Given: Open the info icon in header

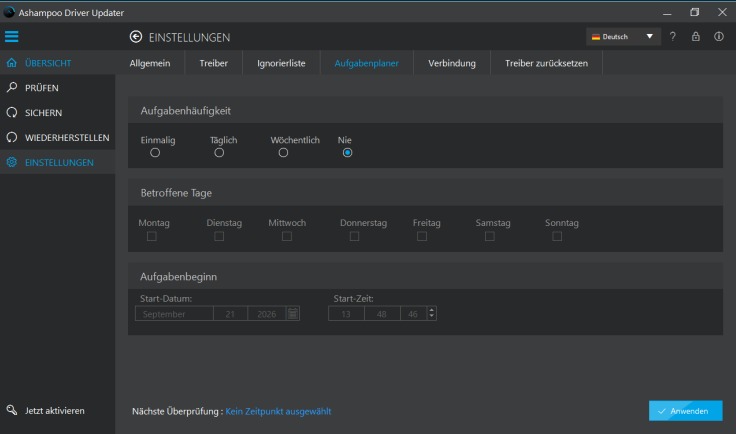Looking at the screenshot, I should 719,37.
